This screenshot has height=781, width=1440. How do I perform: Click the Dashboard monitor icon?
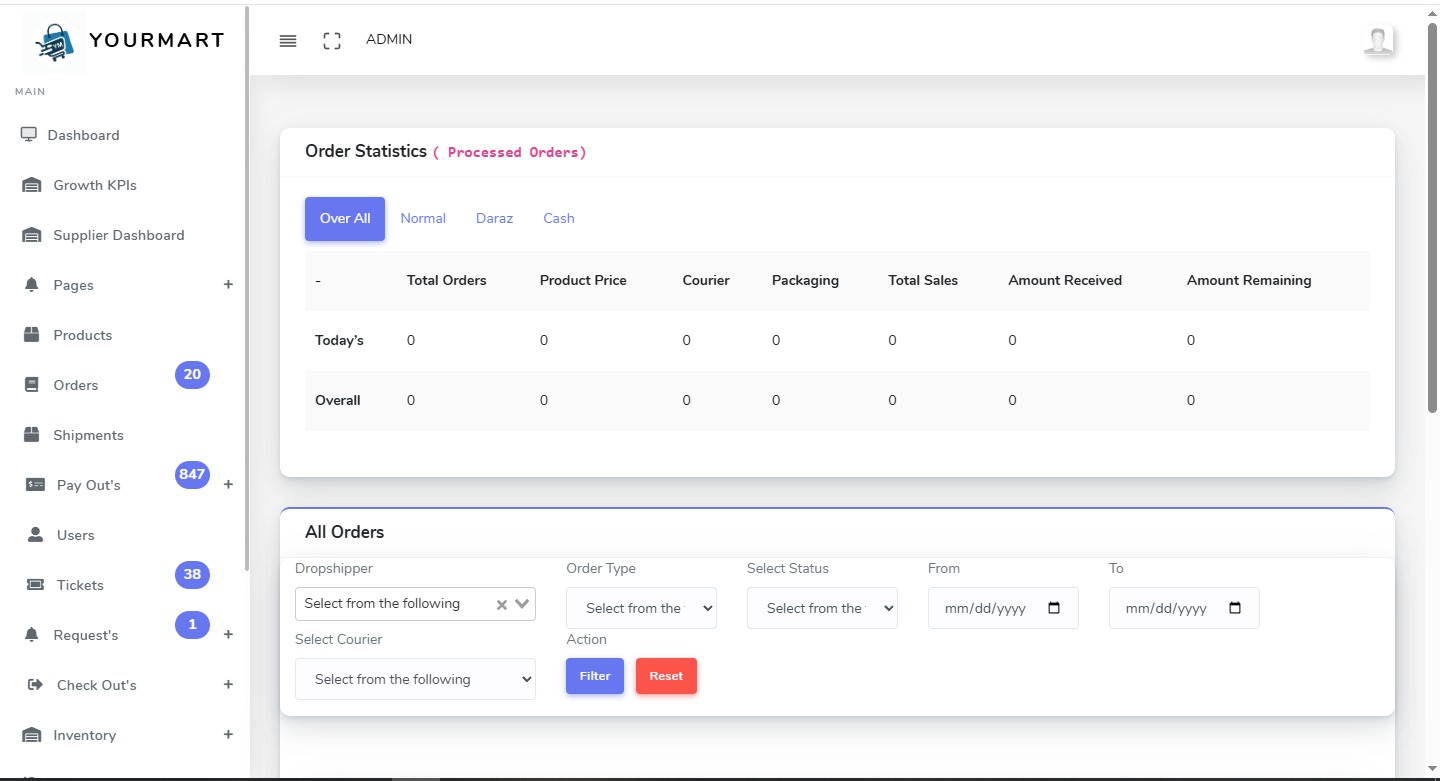29,134
